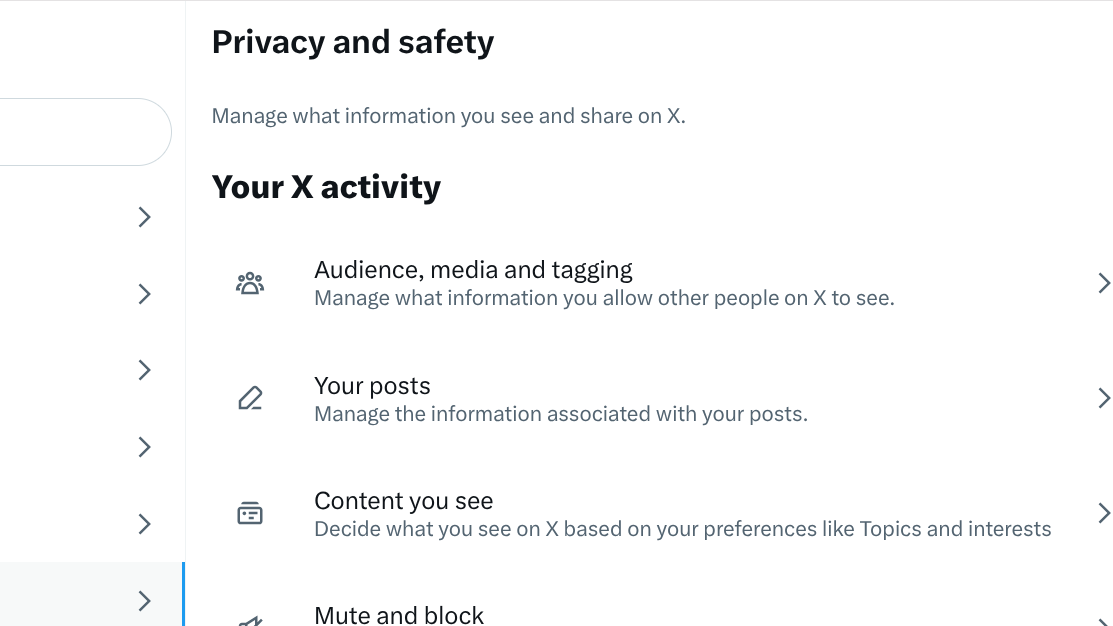Click the chevron beside Content you see

[x=1104, y=513]
